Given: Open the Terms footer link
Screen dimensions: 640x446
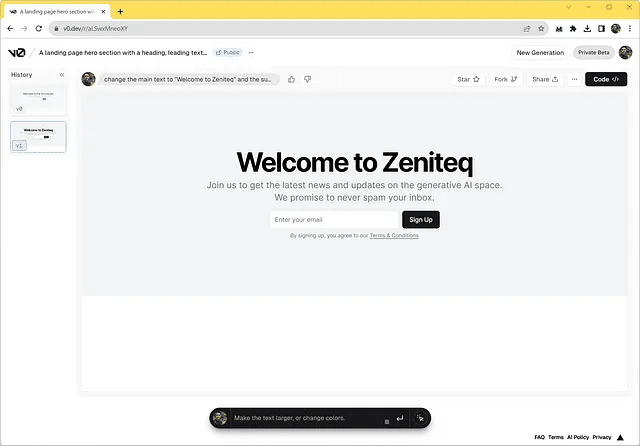Looking at the screenshot, I should click(556, 437).
